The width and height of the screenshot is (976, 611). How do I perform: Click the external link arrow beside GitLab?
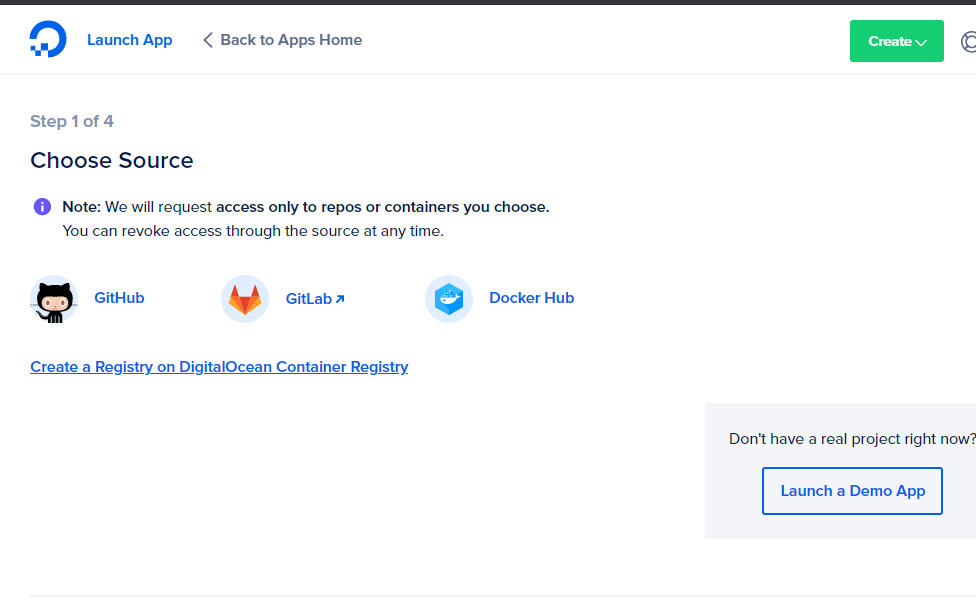(x=340, y=299)
